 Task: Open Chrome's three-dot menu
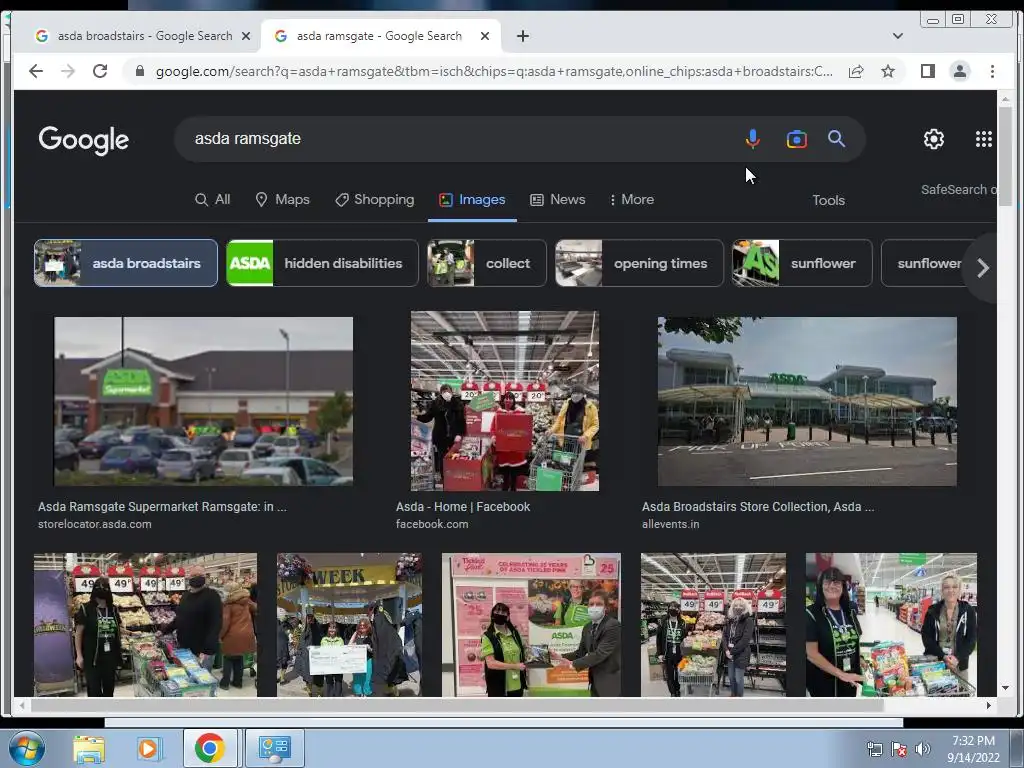[x=992, y=71]
